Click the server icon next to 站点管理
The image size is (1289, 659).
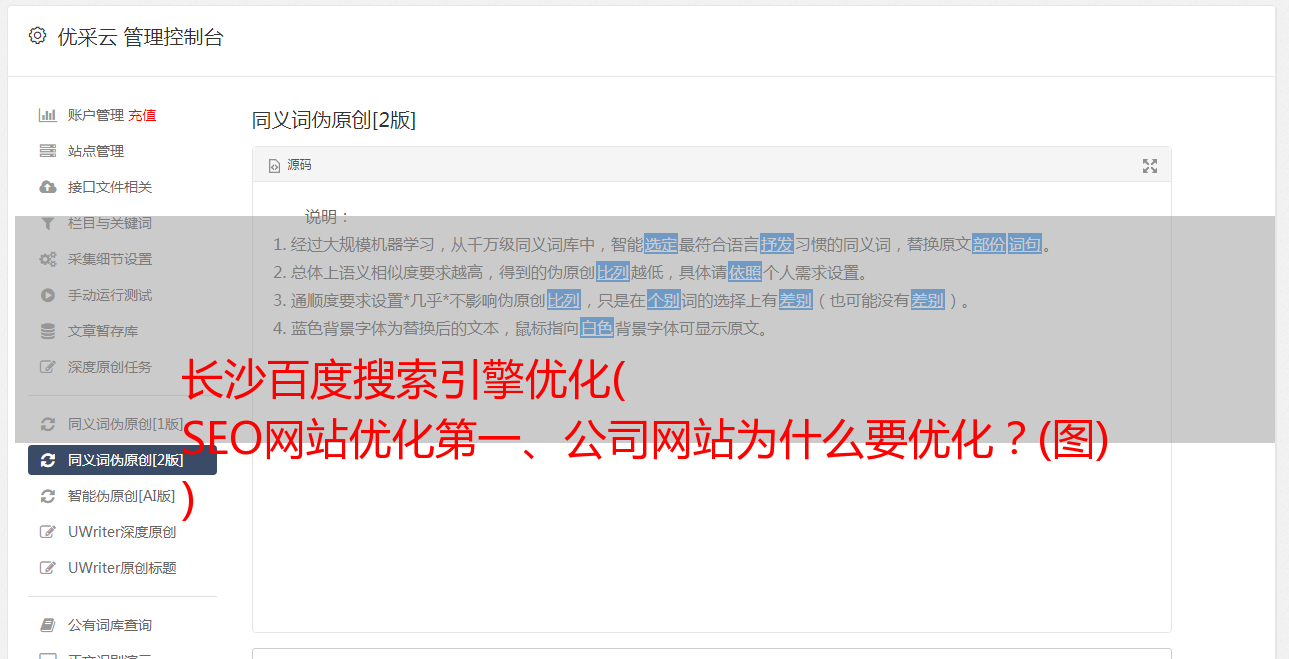pos(47,151)
